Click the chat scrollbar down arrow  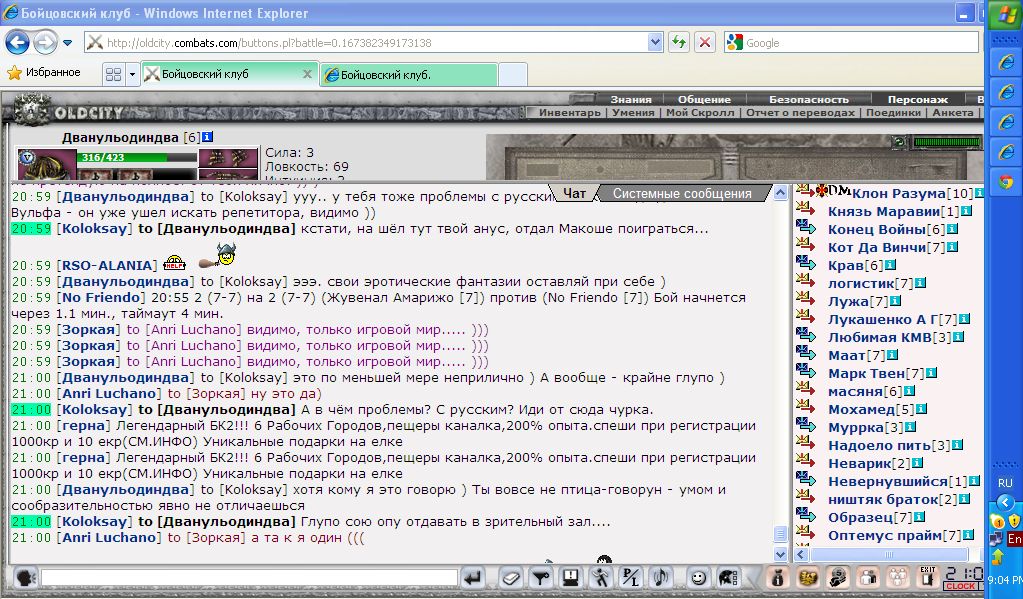[780, 554]
